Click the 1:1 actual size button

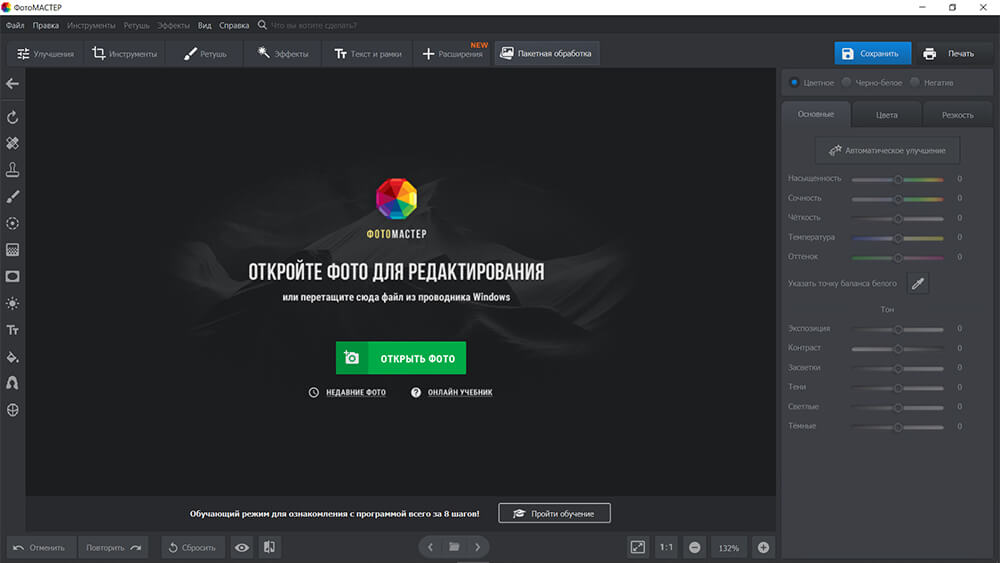tap(666, 547)
